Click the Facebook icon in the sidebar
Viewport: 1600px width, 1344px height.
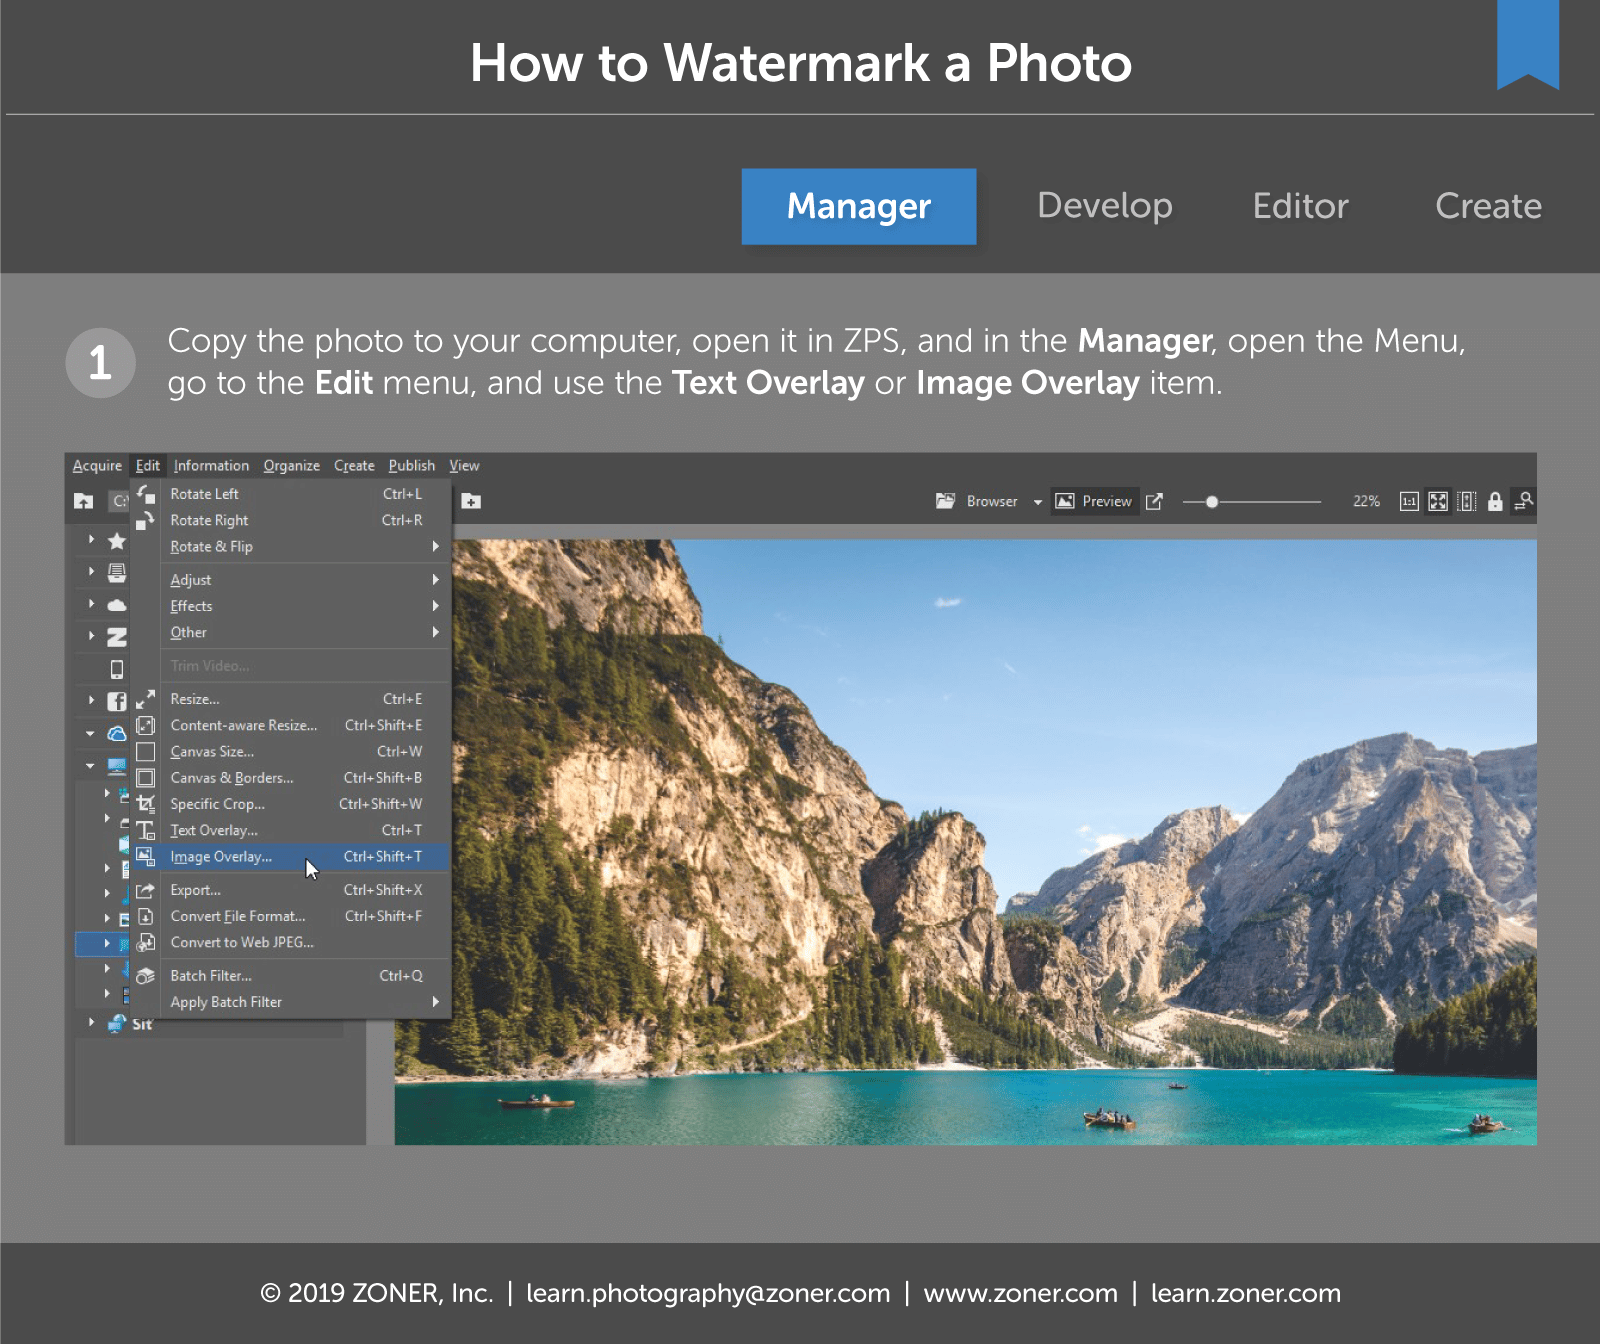117,702
